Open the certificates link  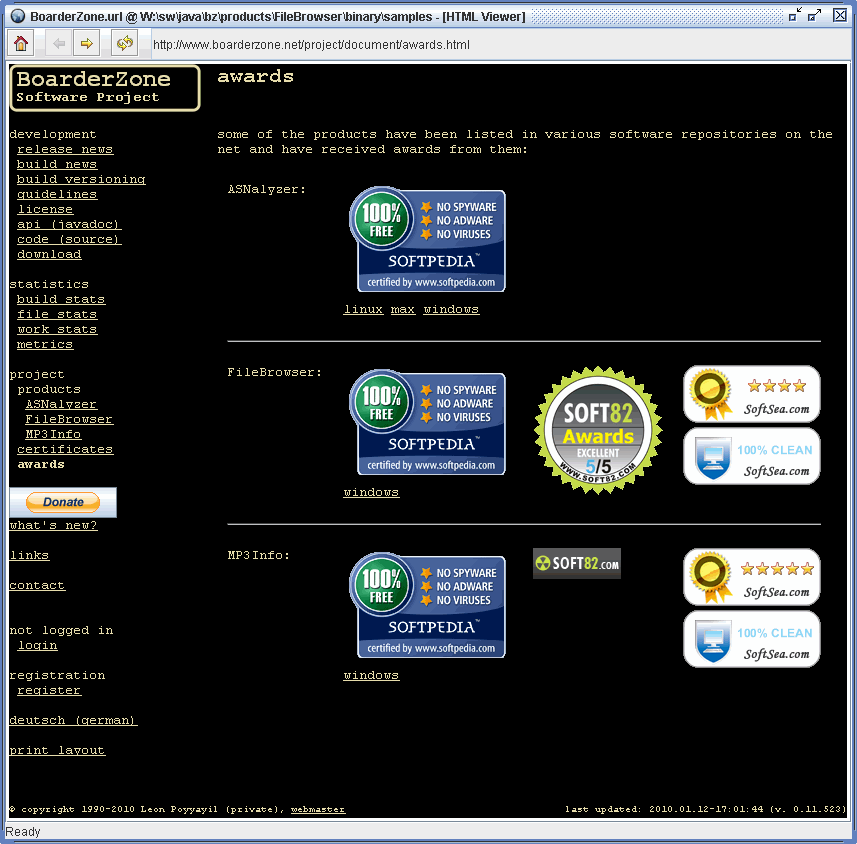click(x=65, y=449)
